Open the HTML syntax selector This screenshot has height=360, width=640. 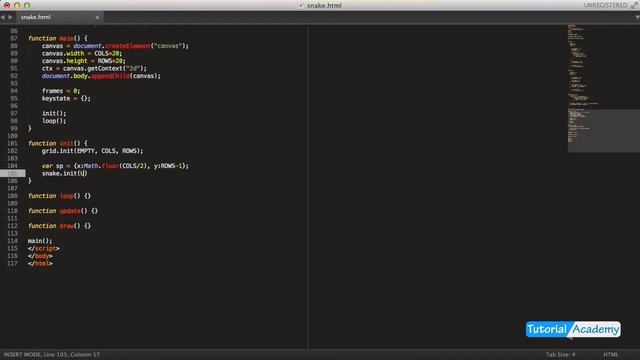[x=611, y=355]
